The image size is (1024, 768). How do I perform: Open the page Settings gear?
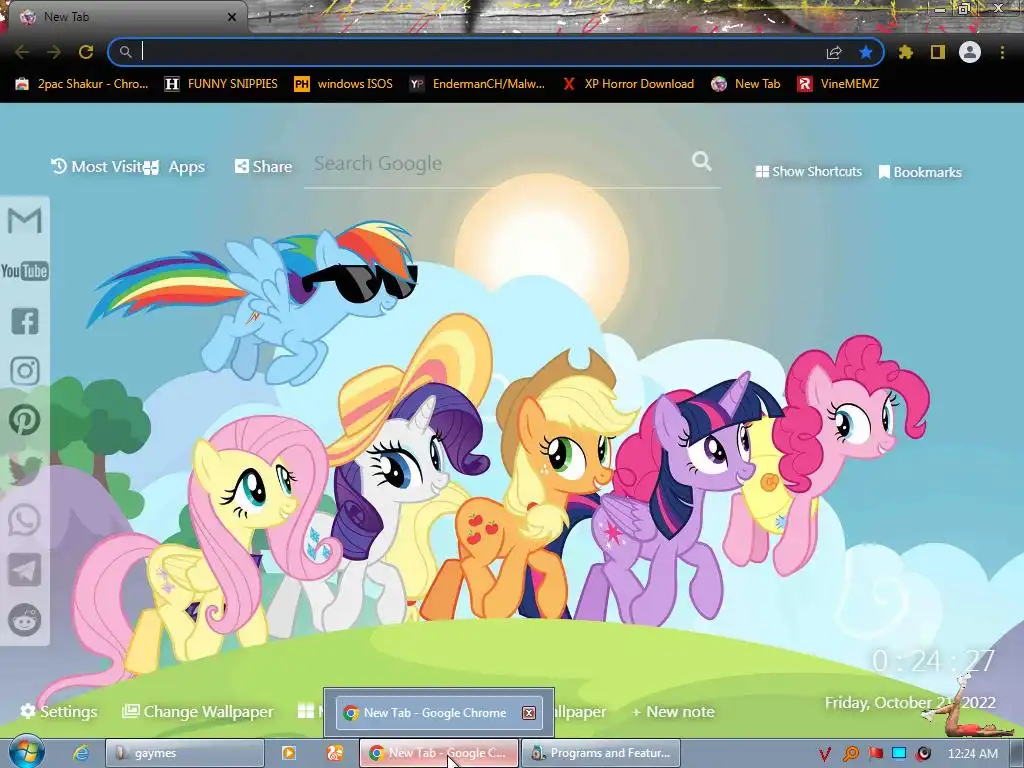(x=59, y=711)
